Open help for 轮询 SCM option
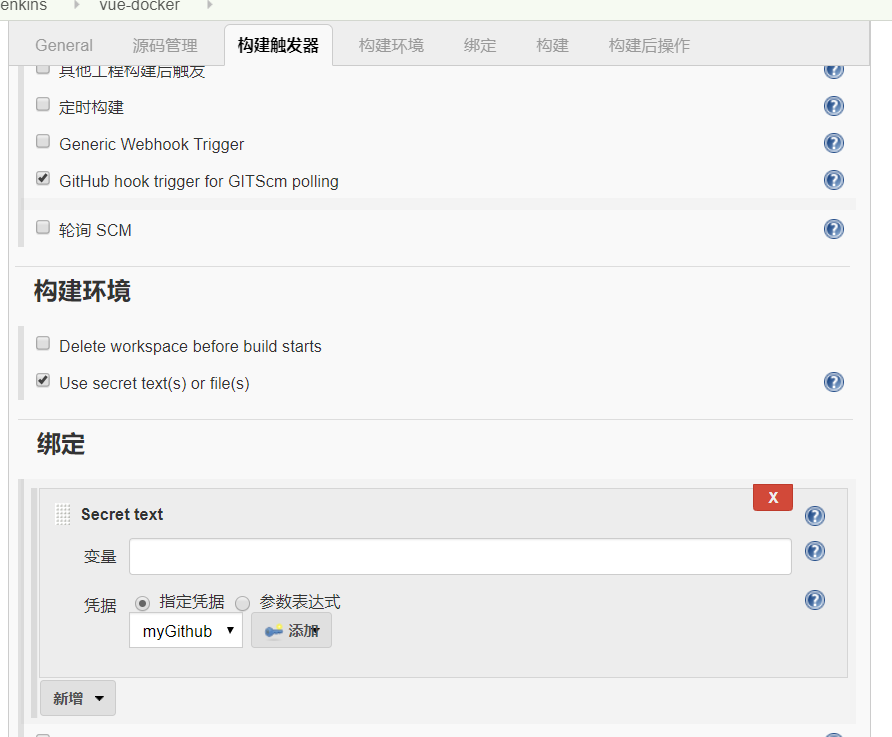The image size is (892, 737). click(834, 228)
